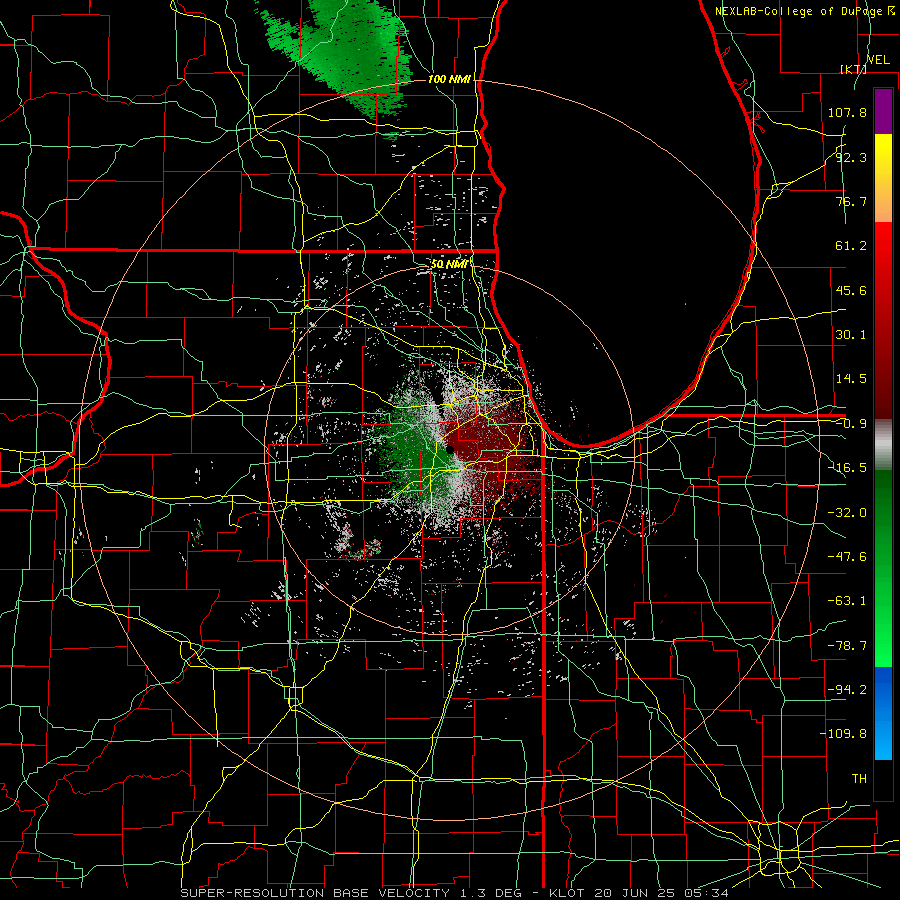Click the 92.3 legend value
900x900 pixels.
851,157
